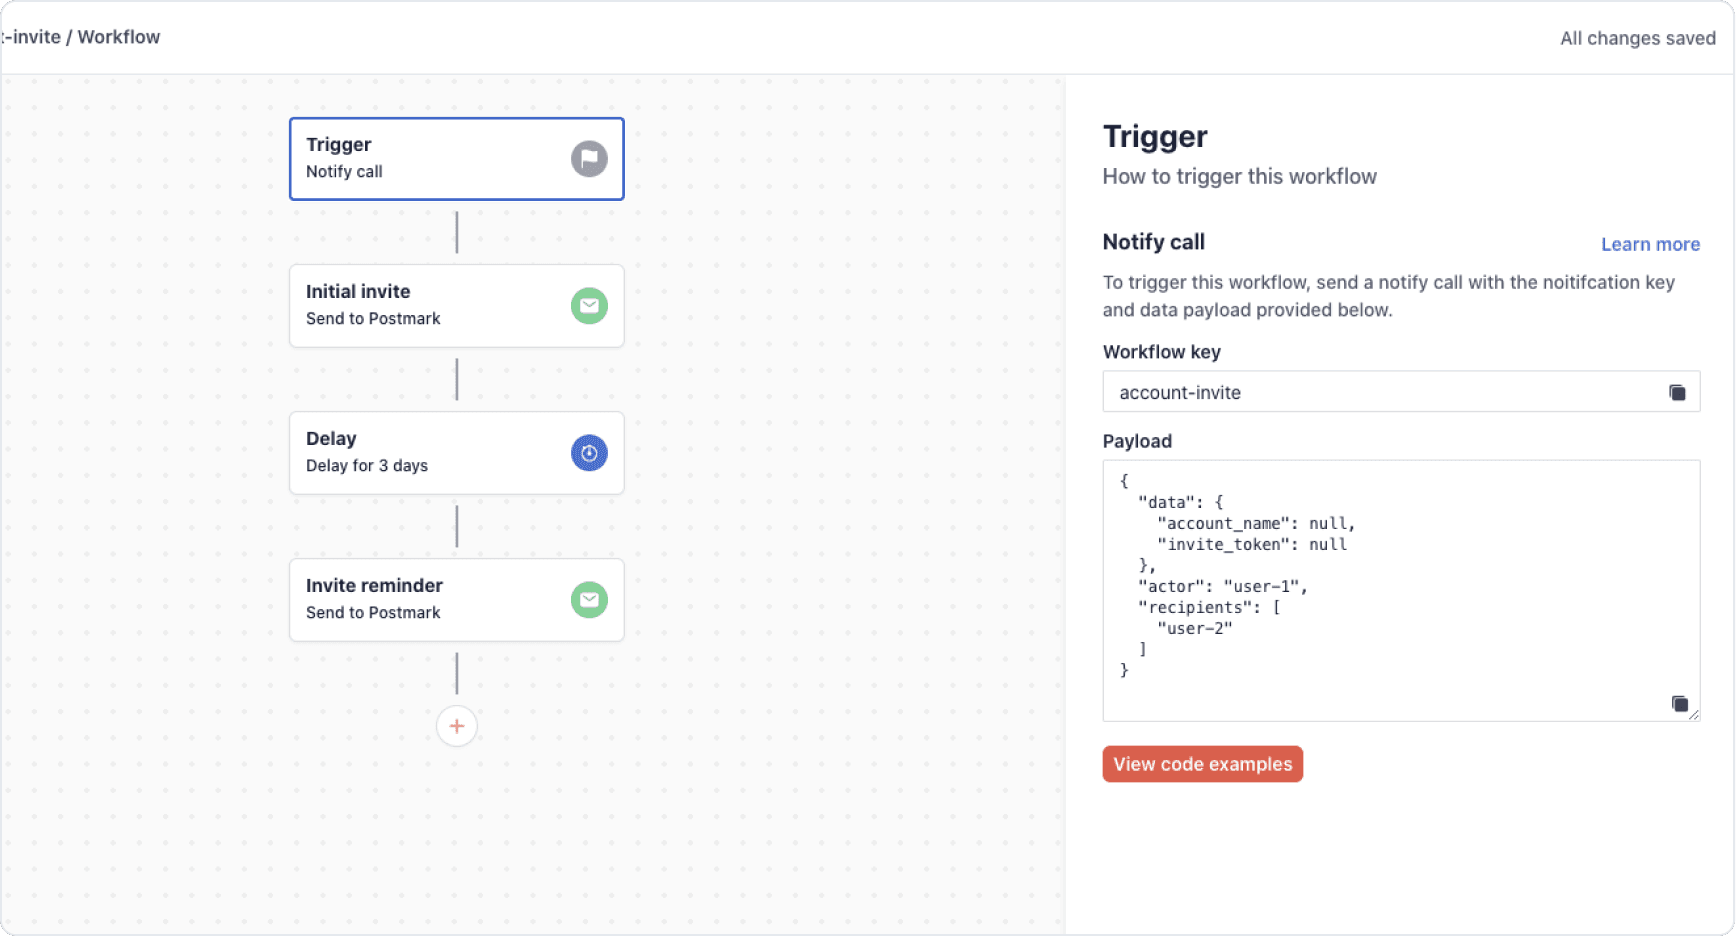Click the mail icon on the Initial invite step
1736x936 pixels.
click(589, 306)
